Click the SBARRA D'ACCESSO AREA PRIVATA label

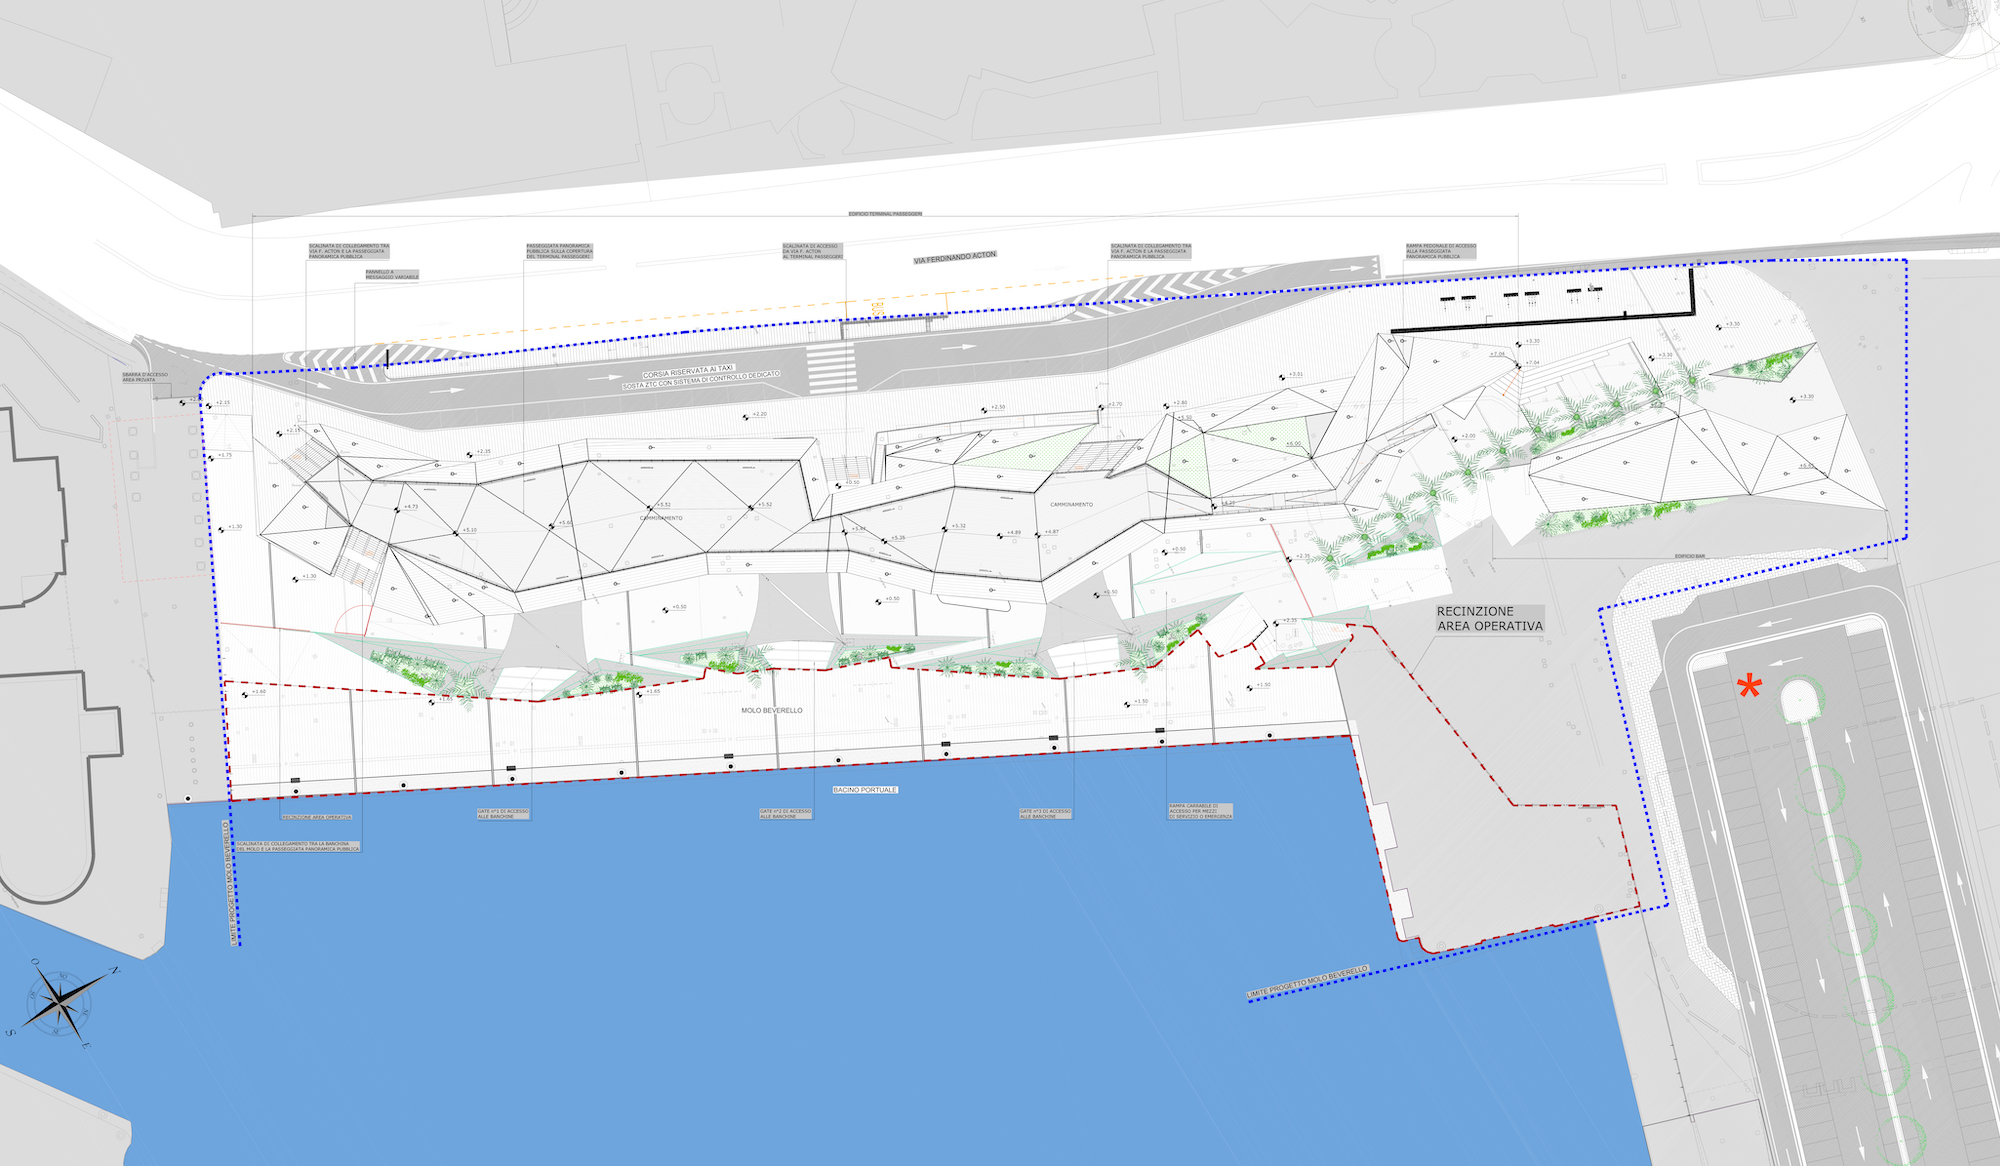[145, 377]
